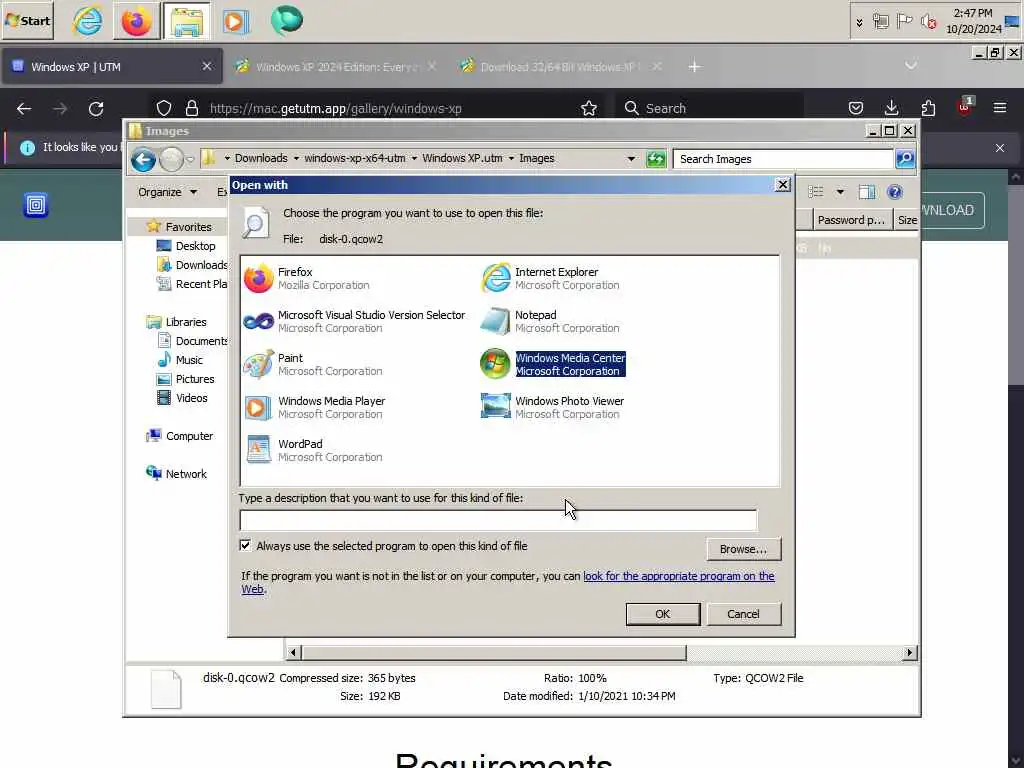
Task: Open the Music library
Action: pos(180,360)
